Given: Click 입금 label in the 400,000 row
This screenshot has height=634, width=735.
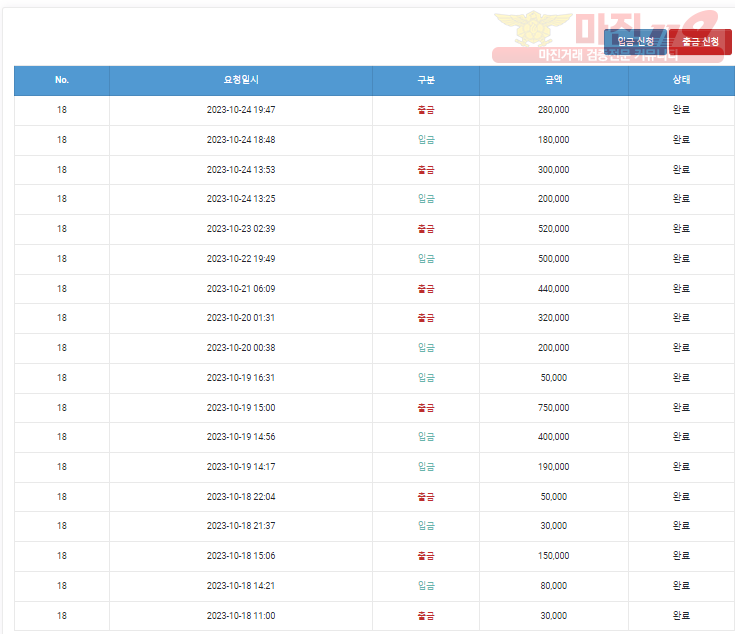Looking at the screenshot, I should (x=426, y=437).
